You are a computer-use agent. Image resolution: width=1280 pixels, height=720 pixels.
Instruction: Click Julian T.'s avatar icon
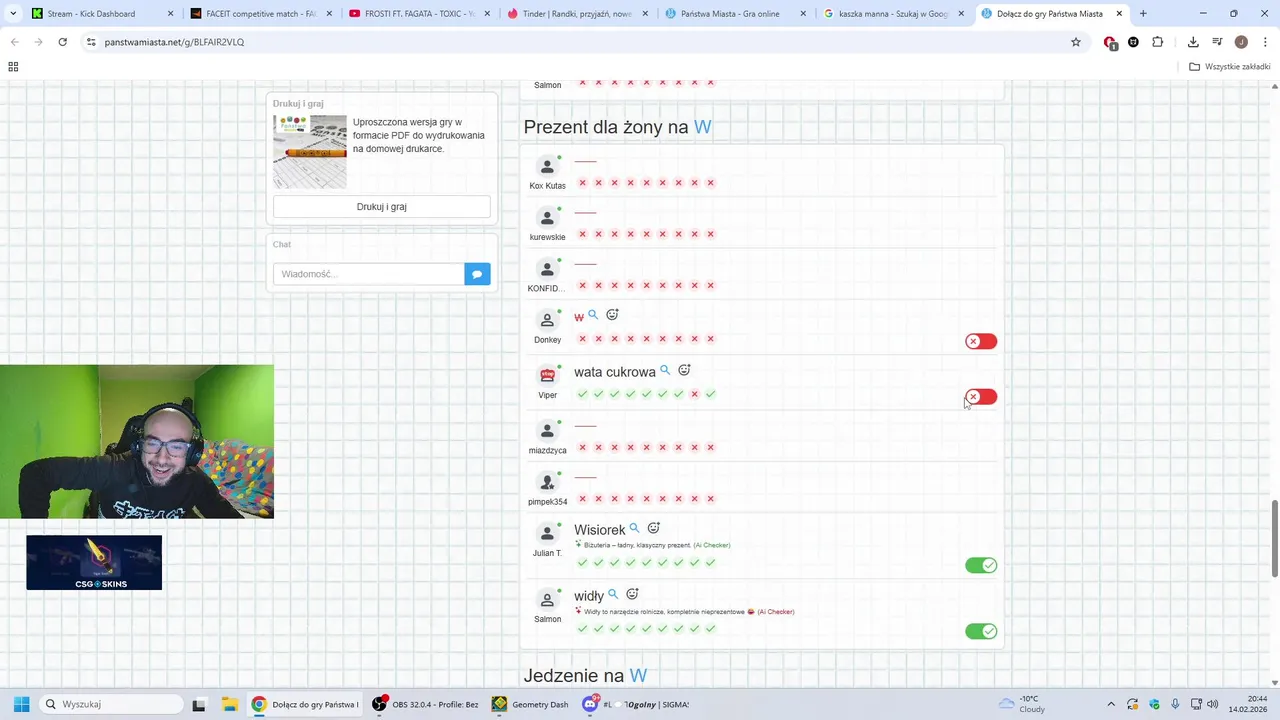tap(547, 533)
